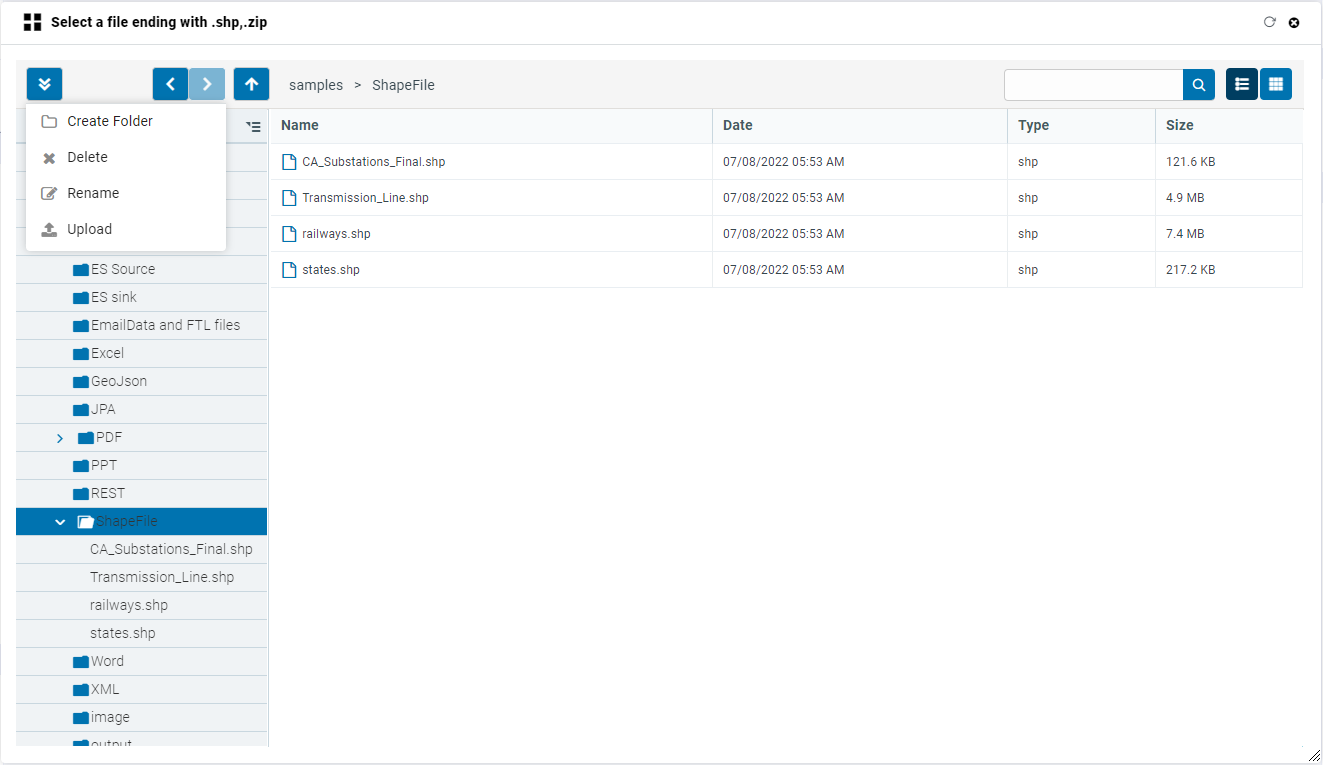
Task: Click the refresh icon in title bar
Action: 1270,22
